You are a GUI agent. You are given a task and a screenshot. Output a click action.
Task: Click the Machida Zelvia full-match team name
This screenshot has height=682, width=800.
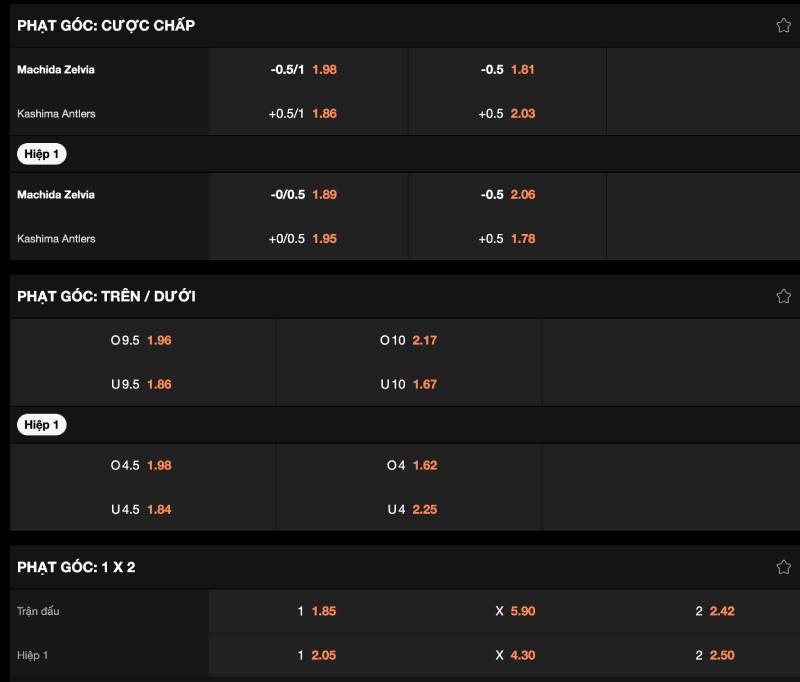click(56, 70)
